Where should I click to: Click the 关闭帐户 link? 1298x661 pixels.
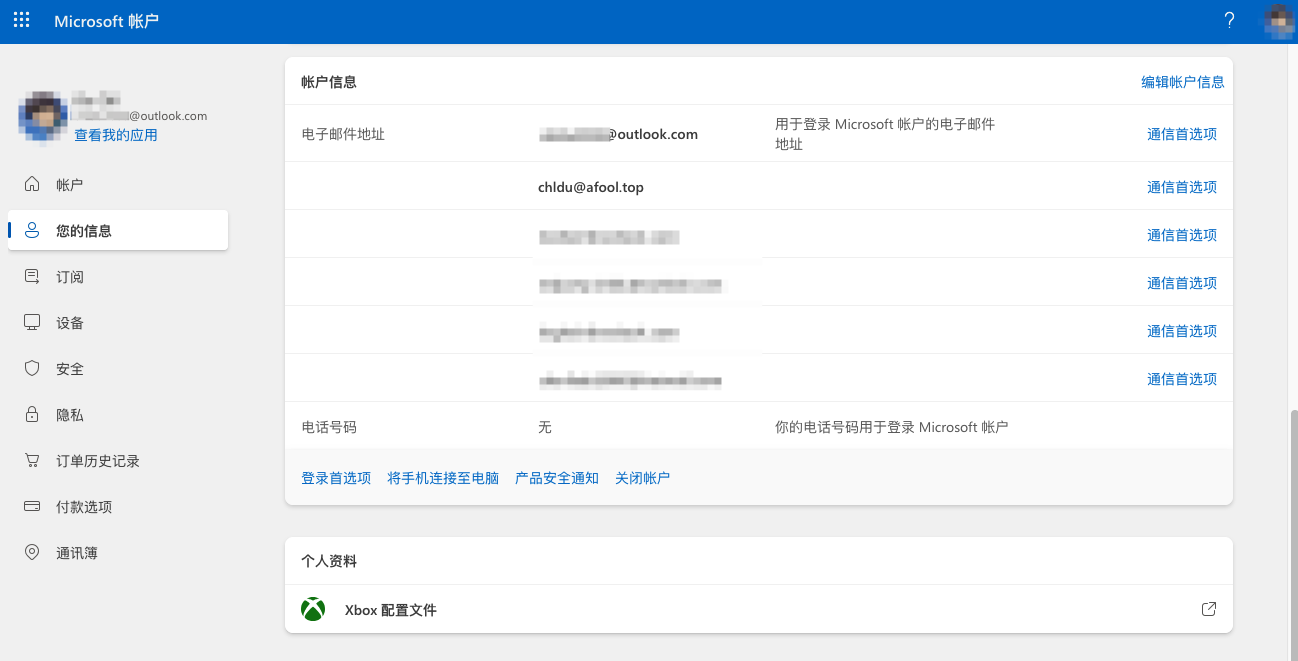tap(643, 478)
